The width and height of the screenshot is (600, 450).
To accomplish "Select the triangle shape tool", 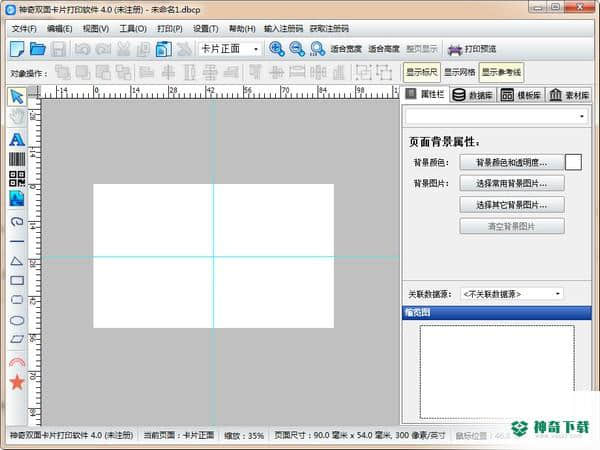I will click(x=17, y=261).
